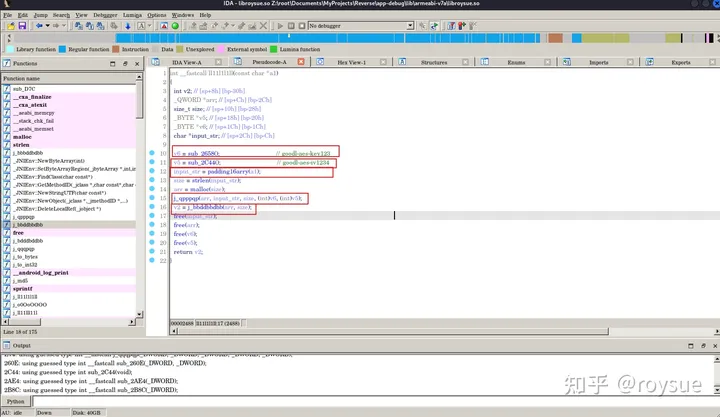Open the View menu
The height and width of the screenshot is (417, 720).
pyautogui.click(x=81, y=15)
